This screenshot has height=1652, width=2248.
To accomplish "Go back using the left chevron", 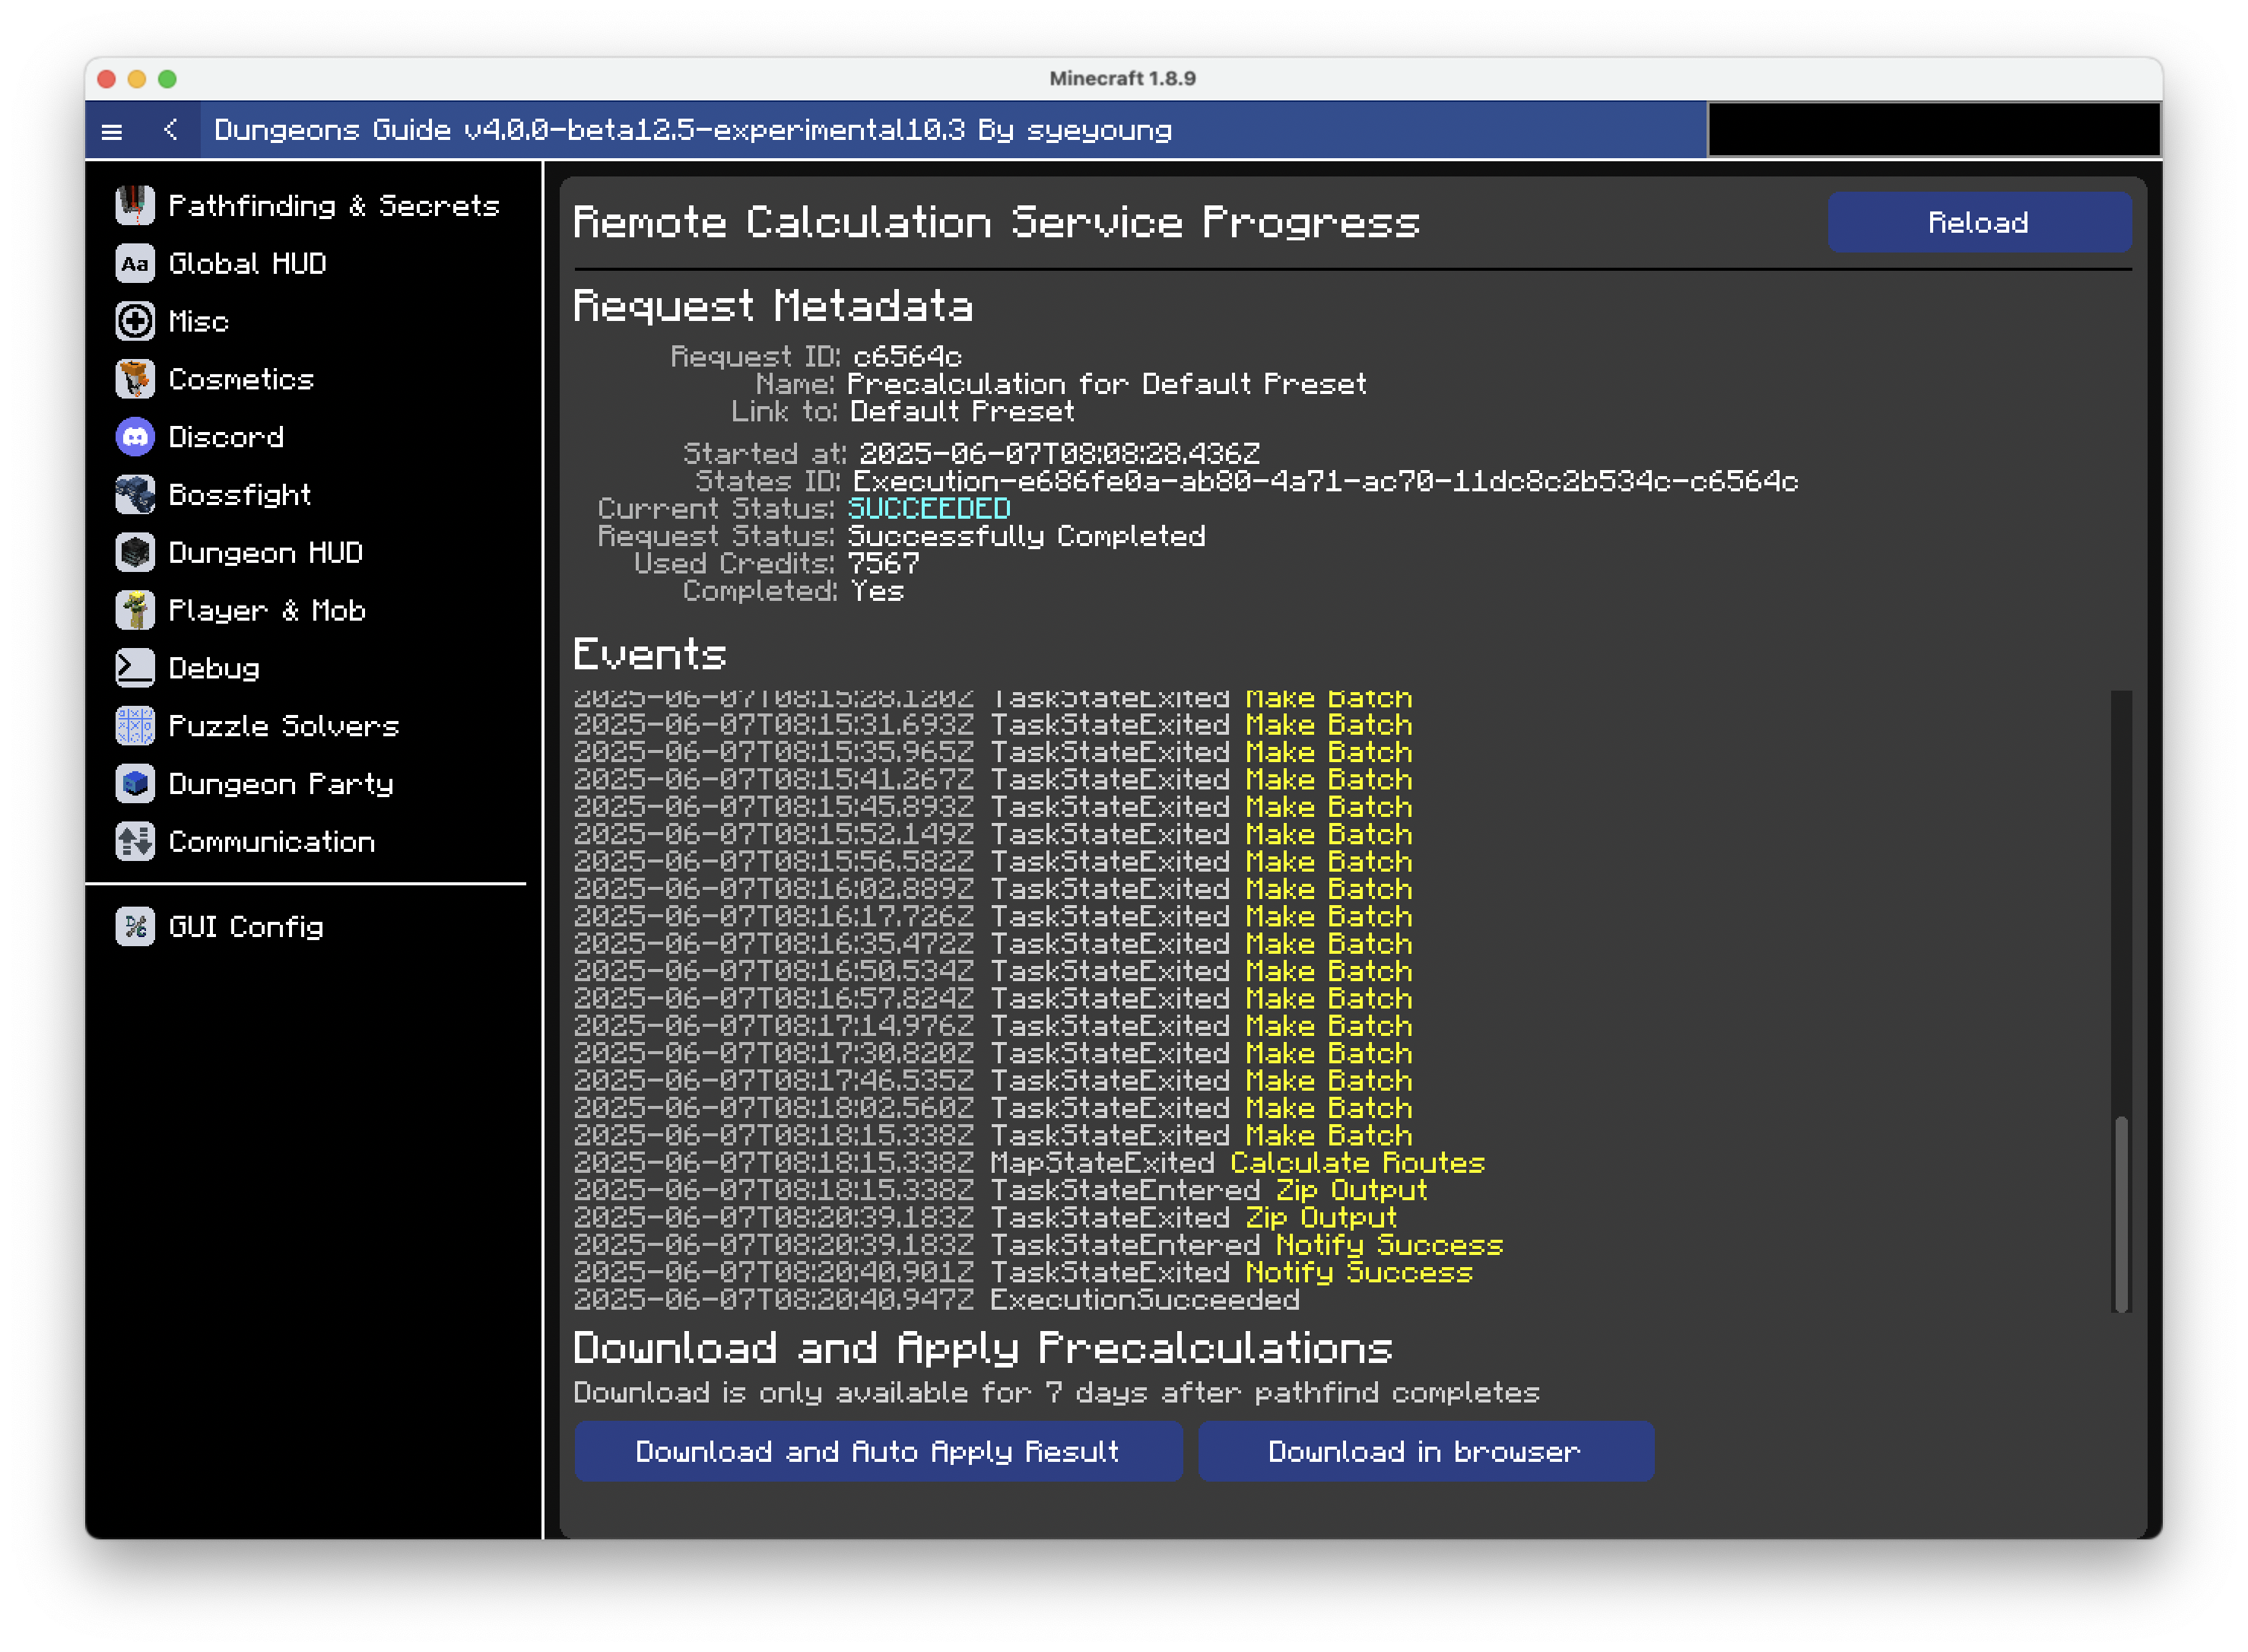I will (x=171, y=130).
